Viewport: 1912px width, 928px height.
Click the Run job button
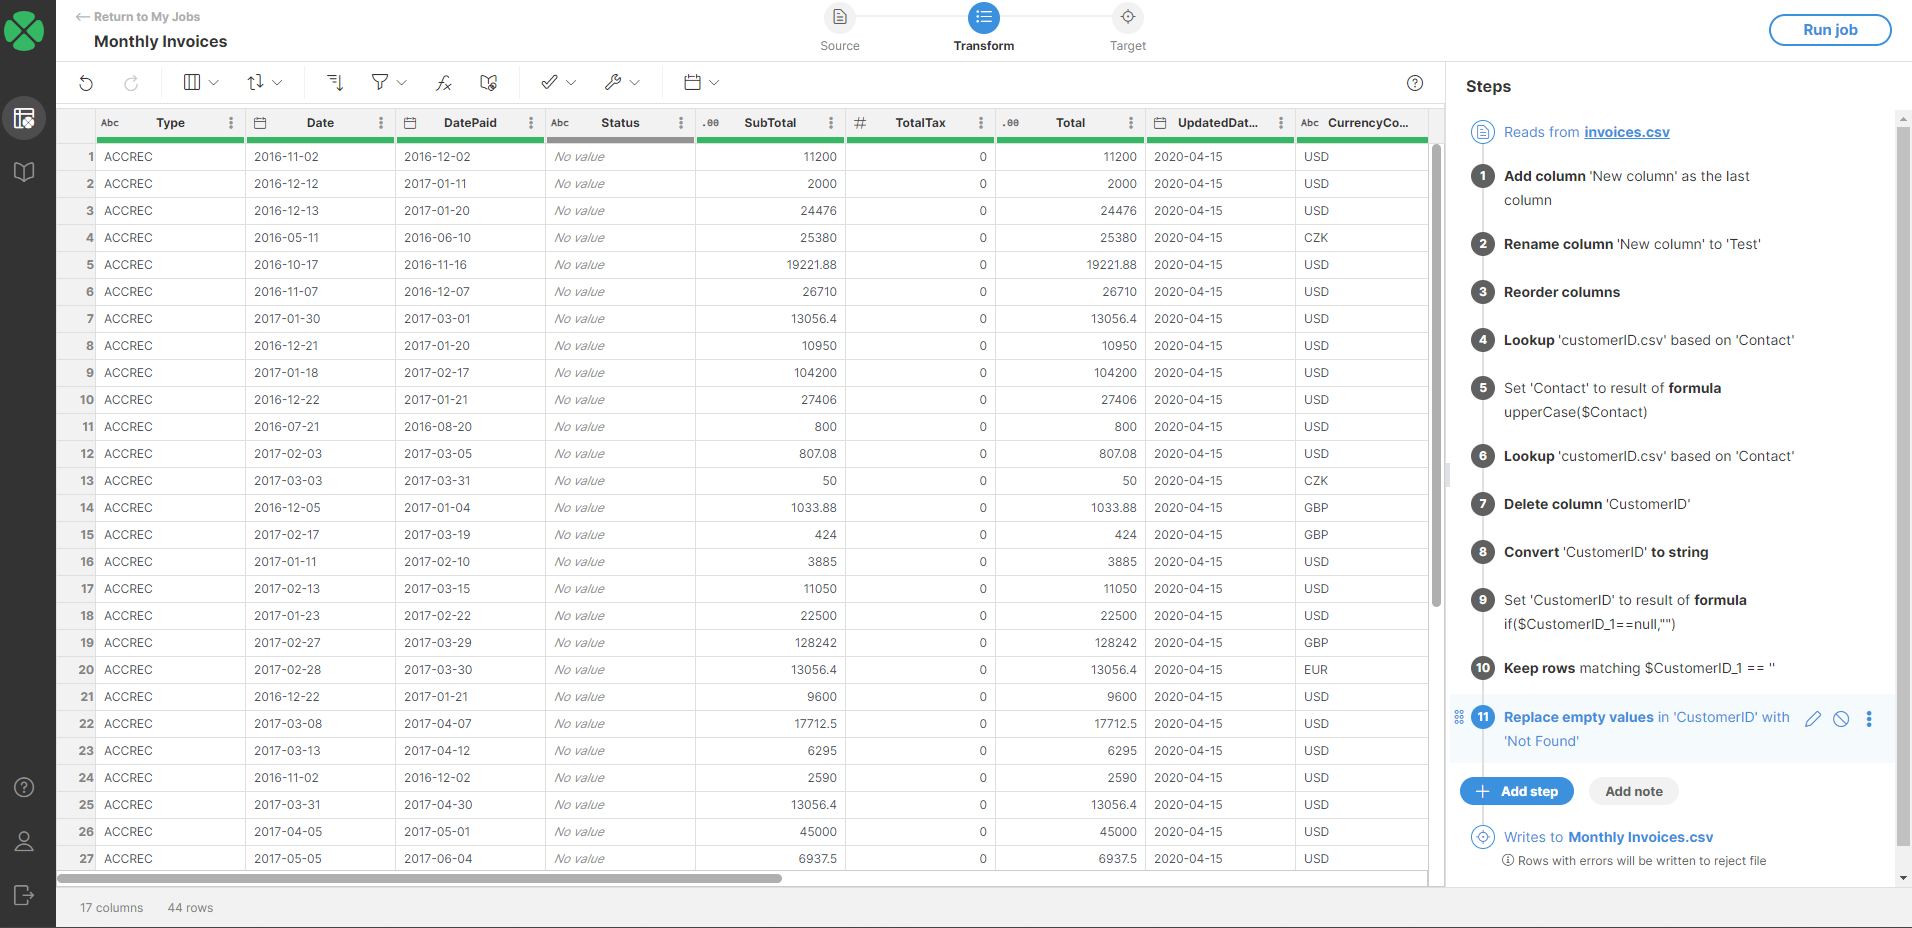[1830, 30]
